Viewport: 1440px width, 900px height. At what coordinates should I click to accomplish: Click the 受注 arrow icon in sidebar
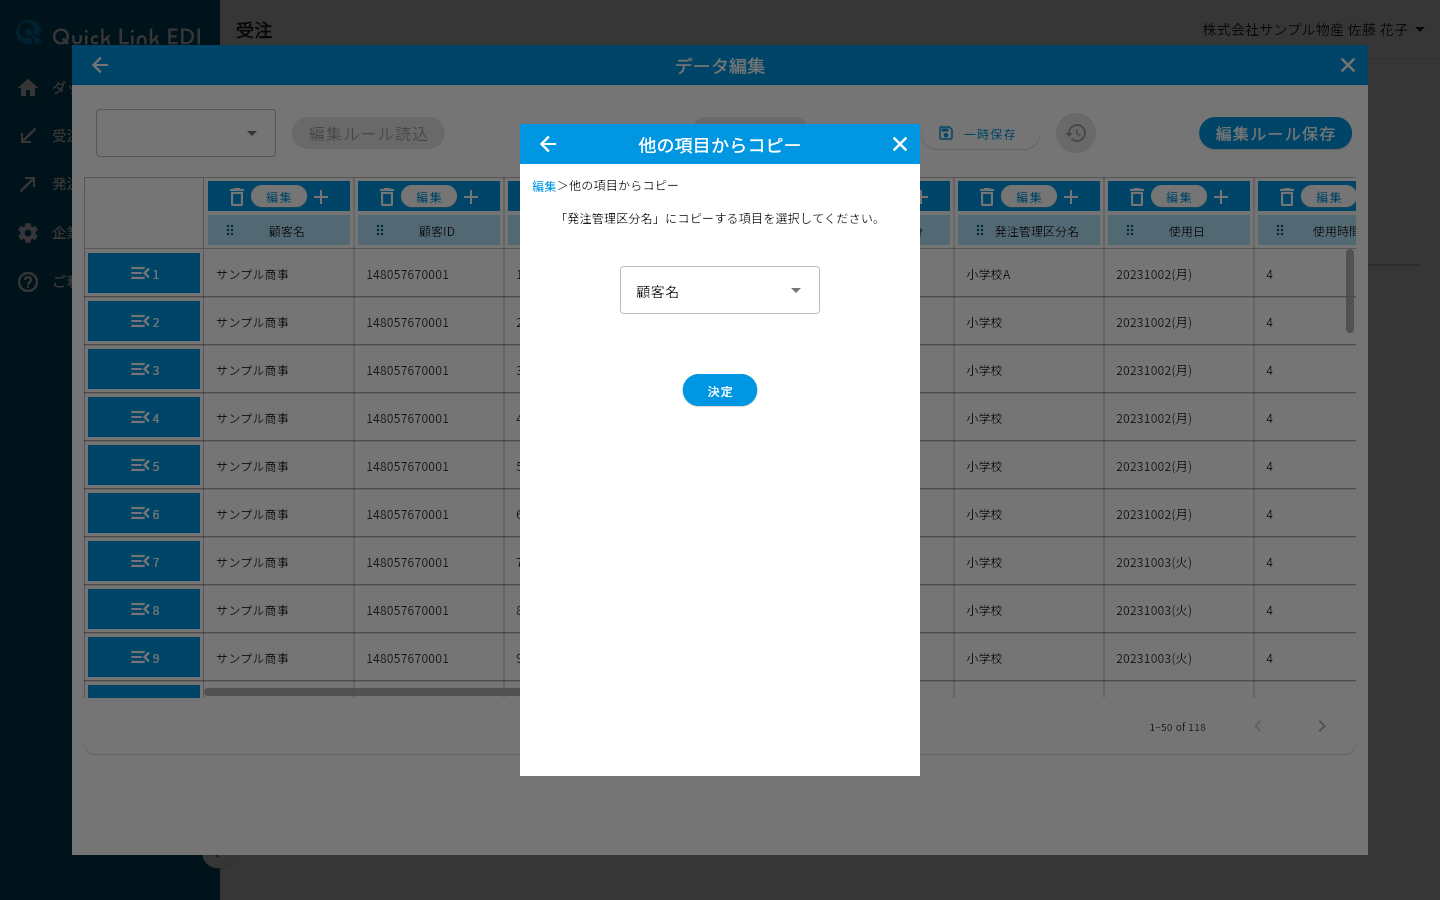tap(28, 136)
